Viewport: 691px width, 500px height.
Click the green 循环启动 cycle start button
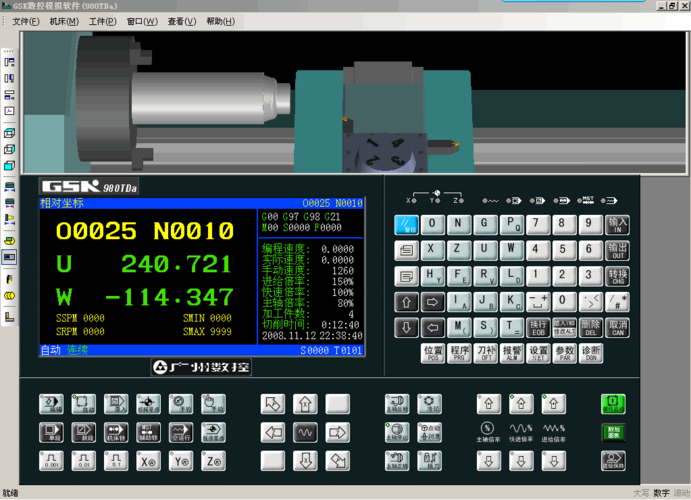click(613, 404)
